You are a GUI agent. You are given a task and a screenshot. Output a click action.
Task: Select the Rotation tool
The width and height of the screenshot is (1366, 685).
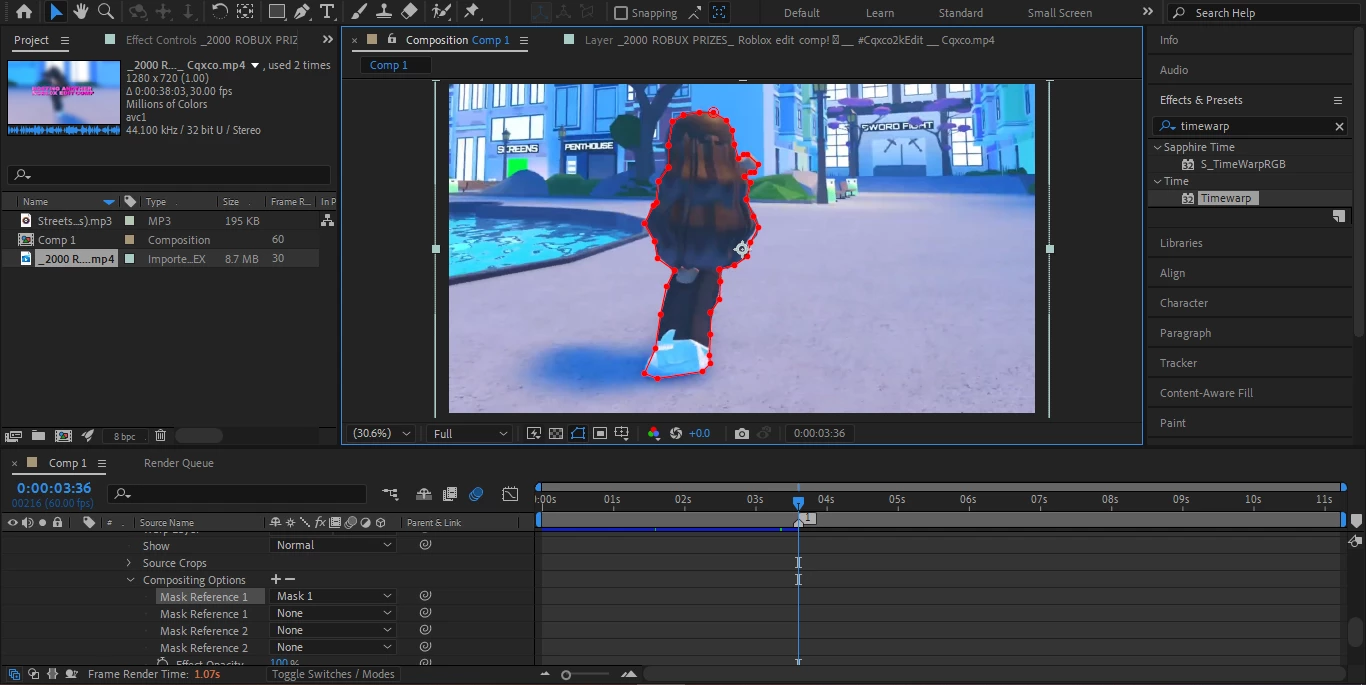click(x=219, y=12)
